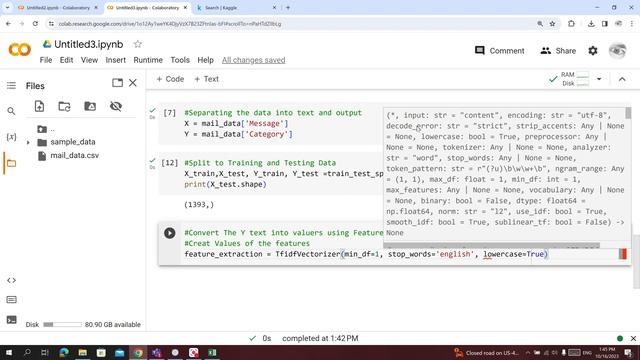Open the Terminal icon in left sidebar

(11, 320)
